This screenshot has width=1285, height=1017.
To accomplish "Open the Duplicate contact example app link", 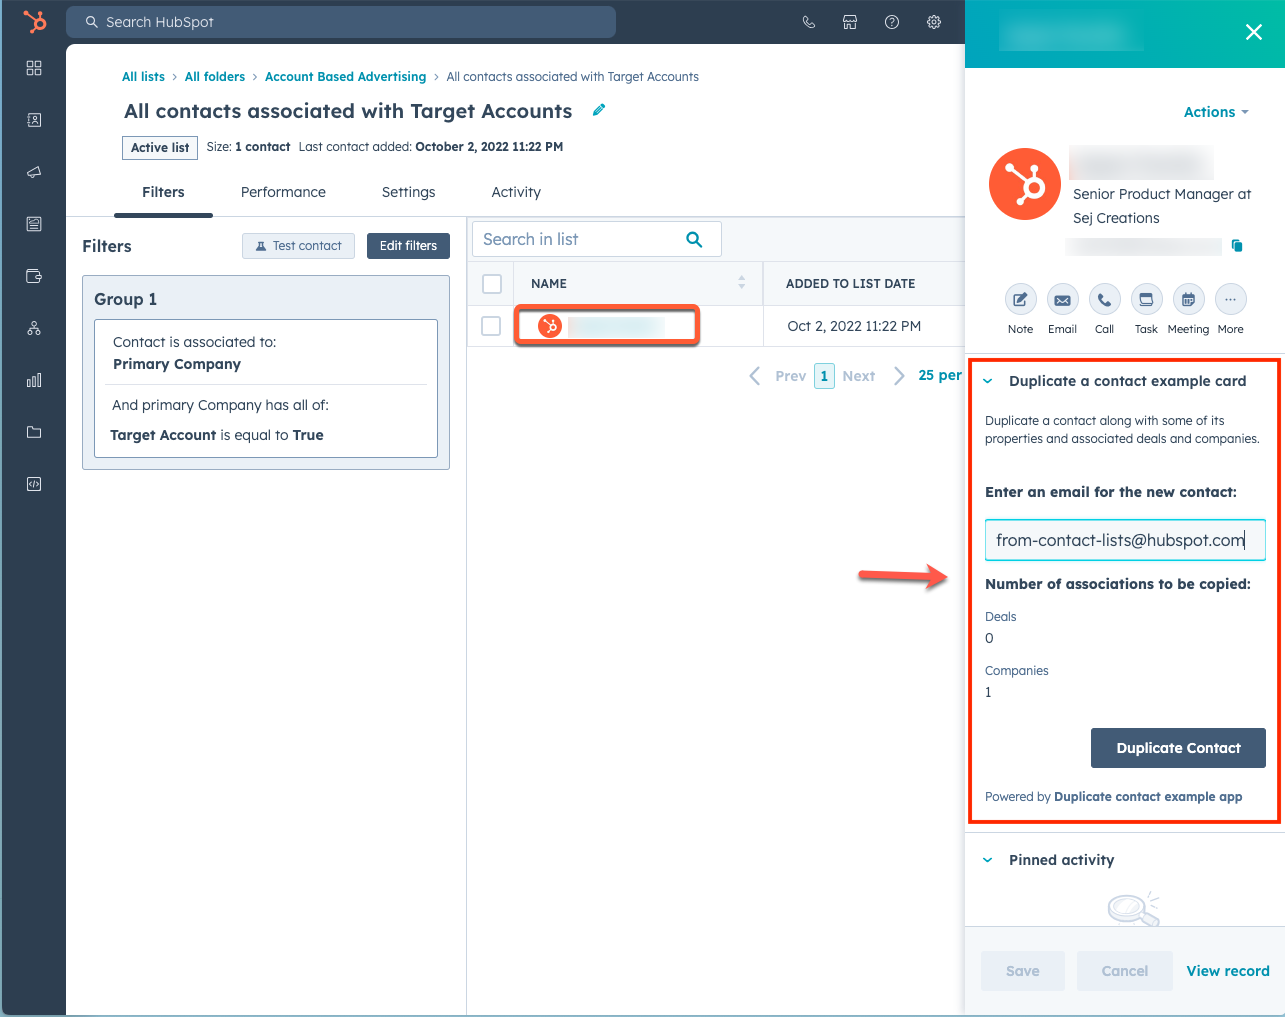I will pyautogui.click(x=1148, y=797).
